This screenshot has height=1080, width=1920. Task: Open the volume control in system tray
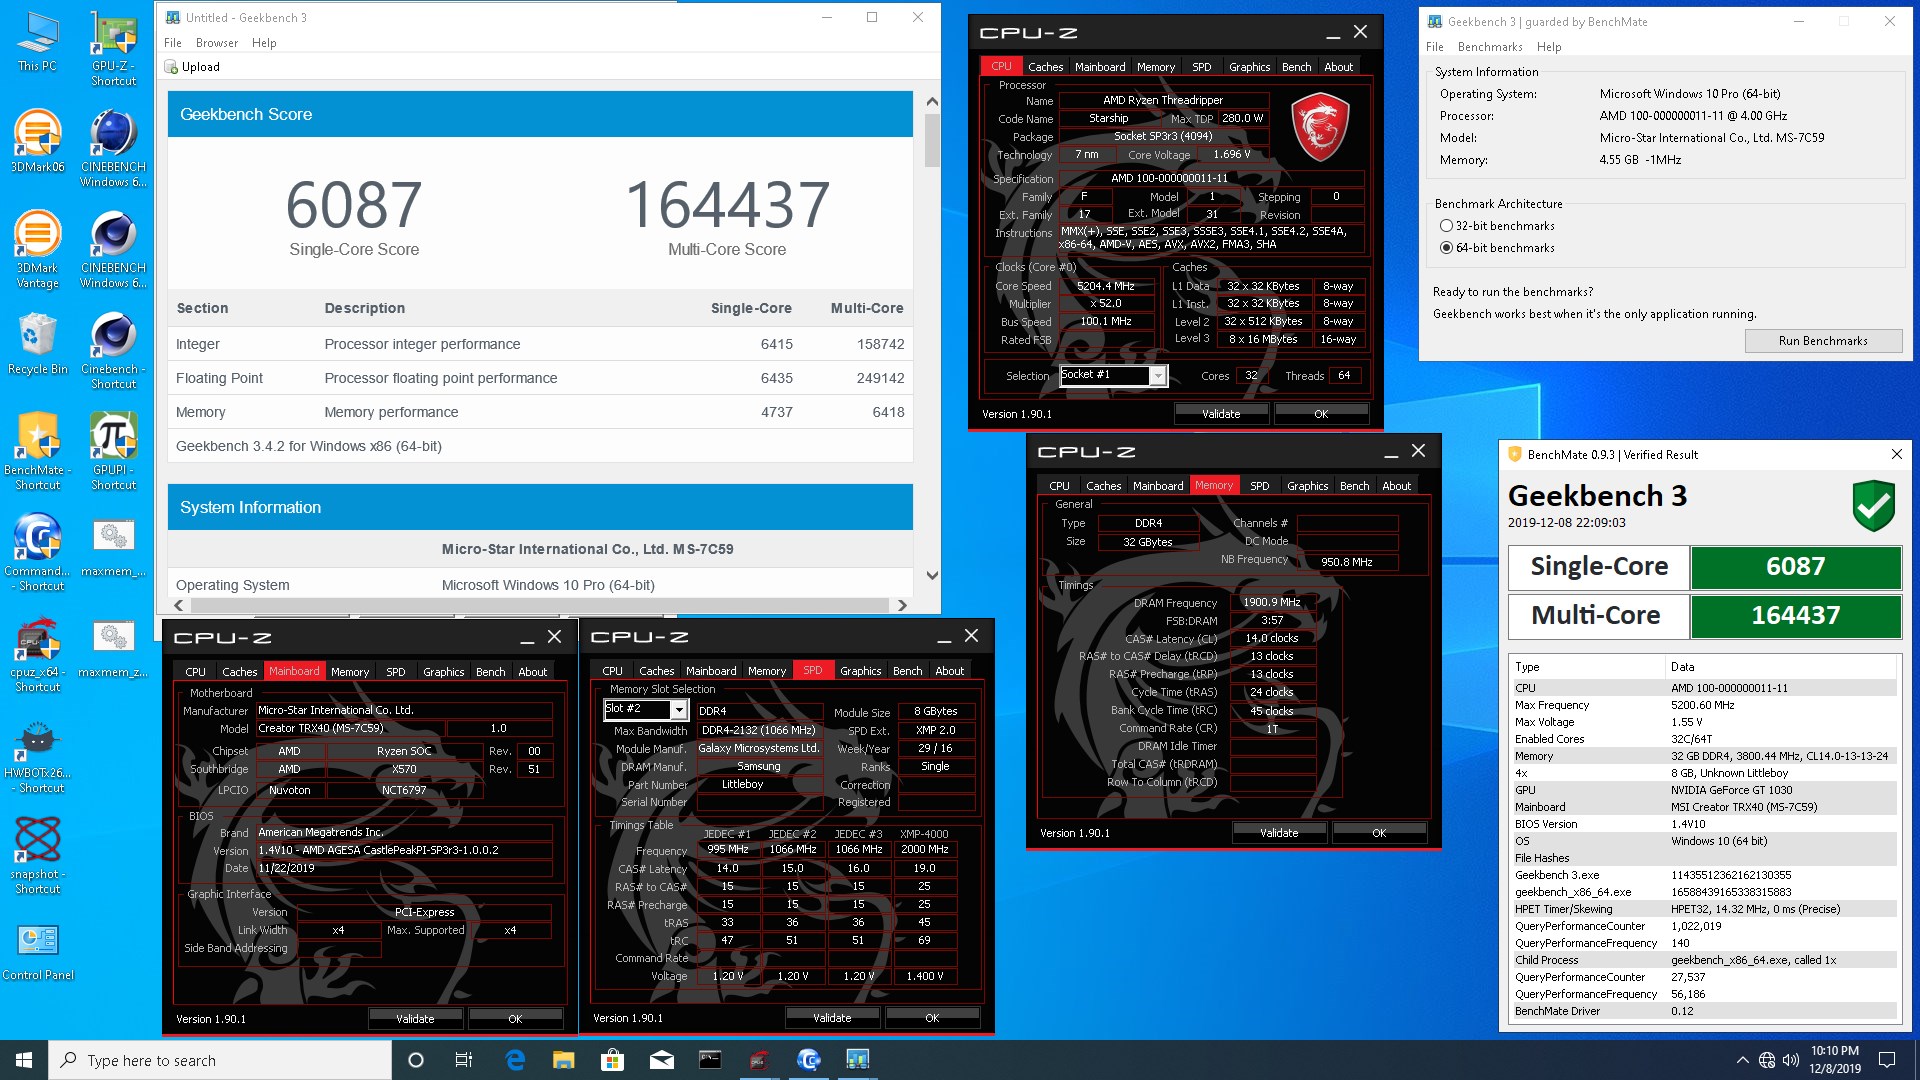[1791, 1060]
